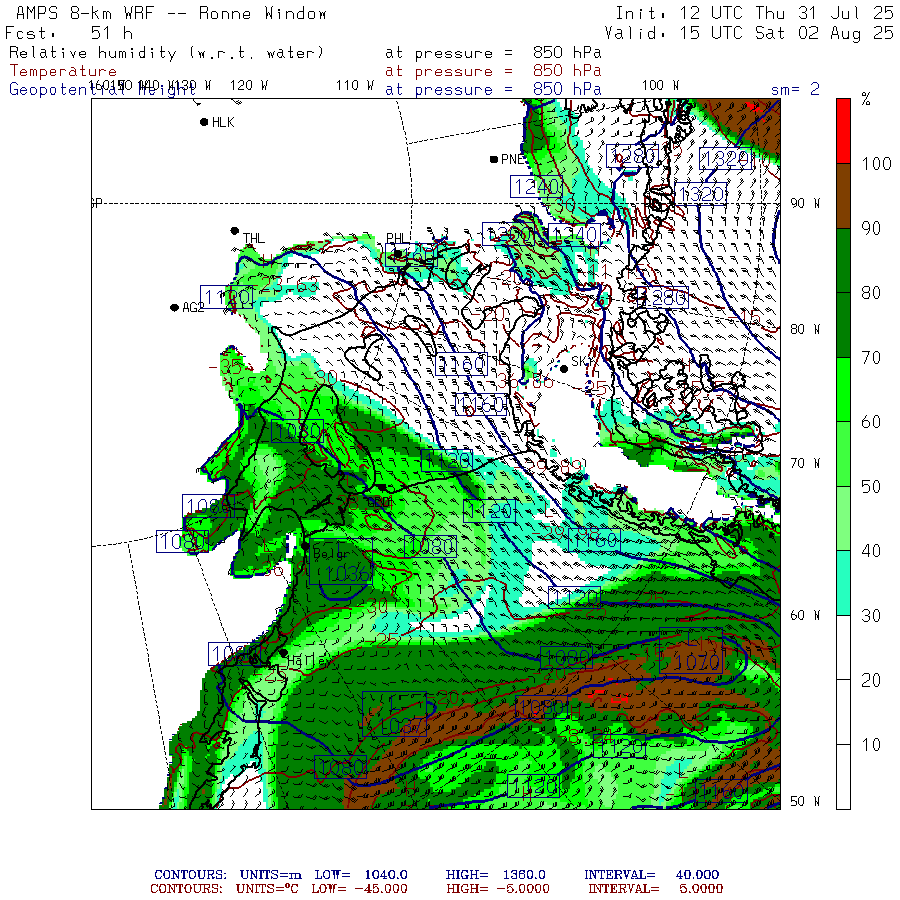Click the '80 W' longitude label
The height and width of the screenshot is (900, 900).
coord(805,329)
